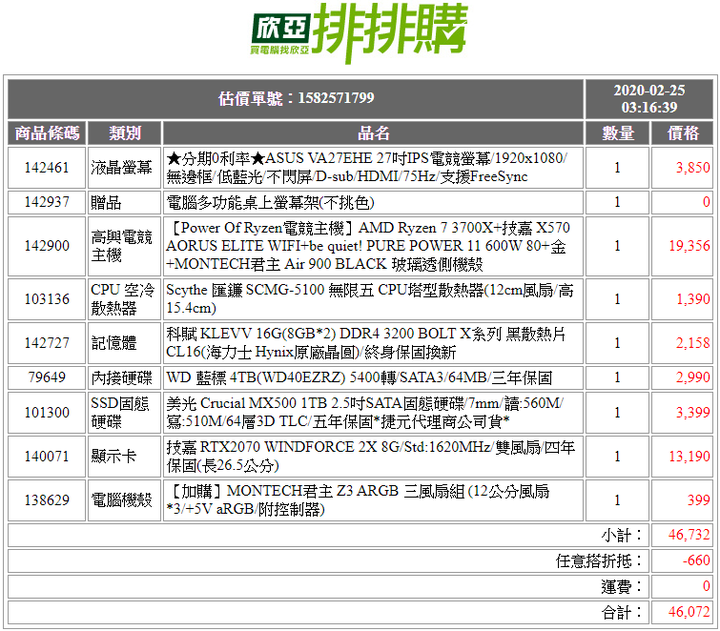
Task: Click price 3,399
Action: point(693,412)
